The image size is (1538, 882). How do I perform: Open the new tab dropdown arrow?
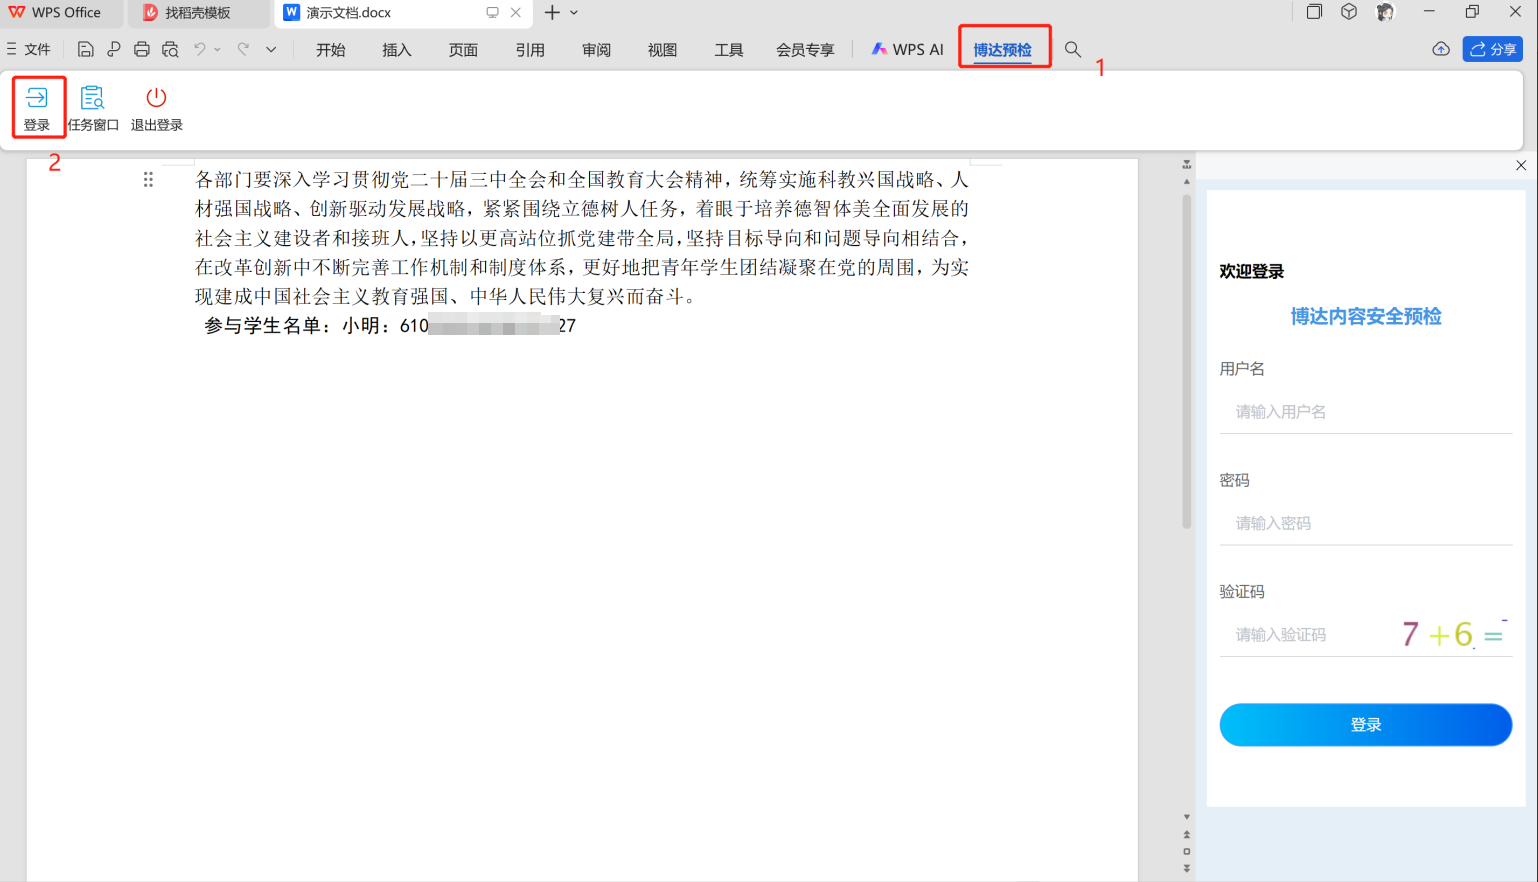pos(574,13)
